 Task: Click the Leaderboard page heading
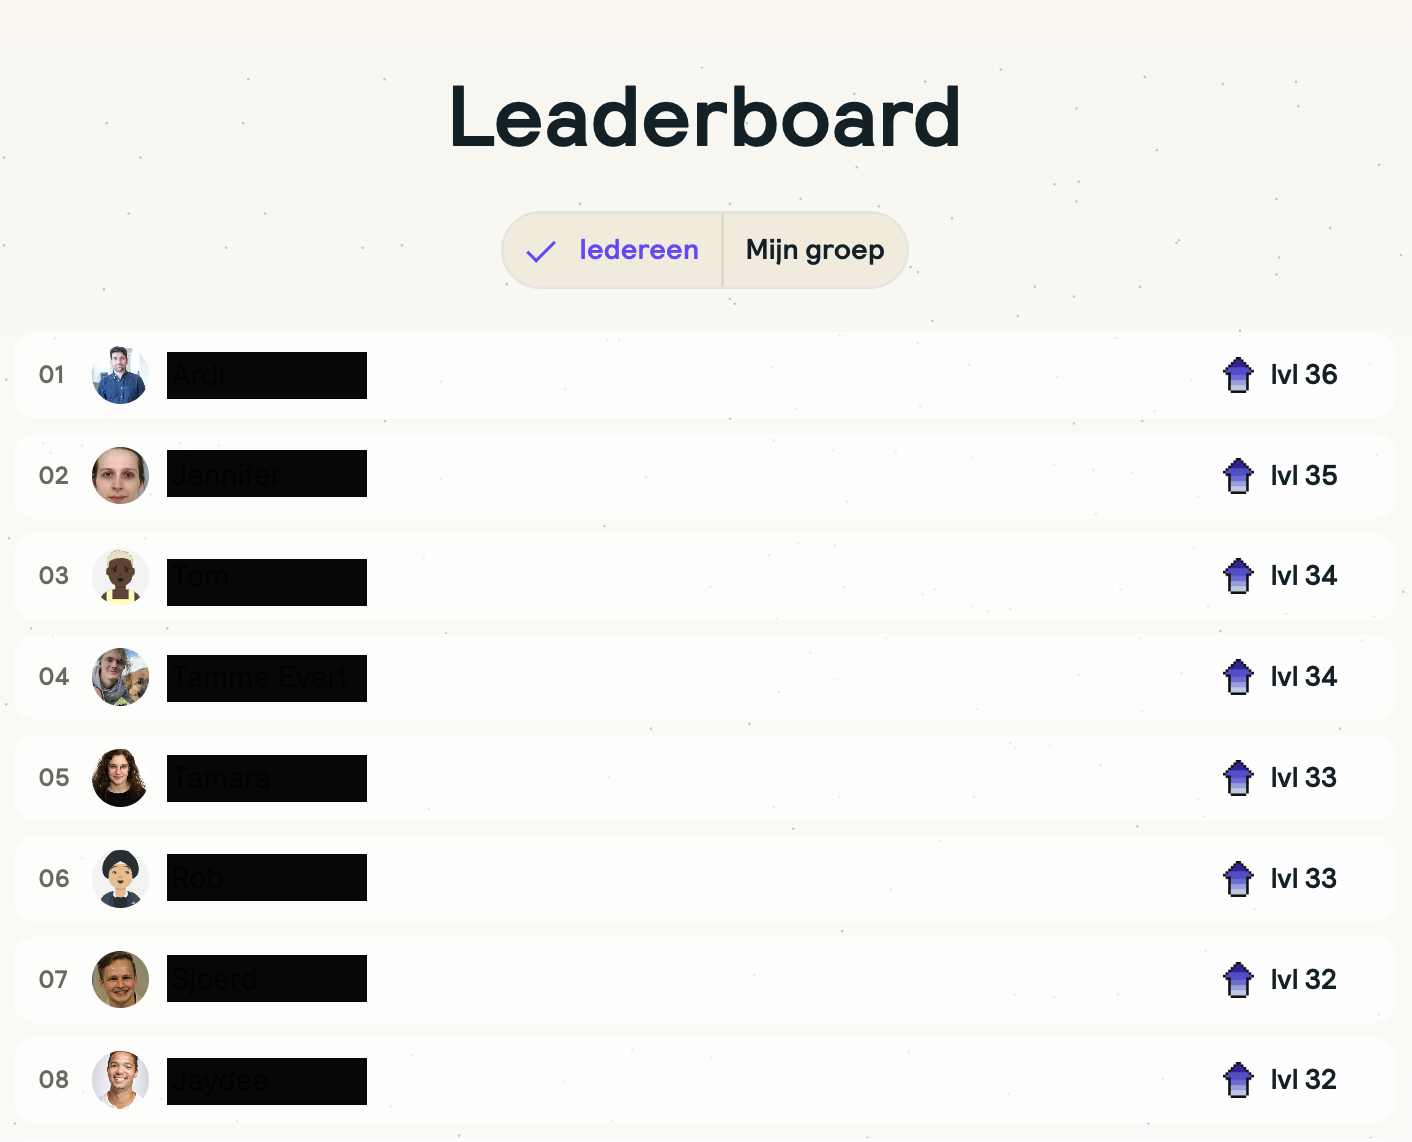tap(705, 118)
